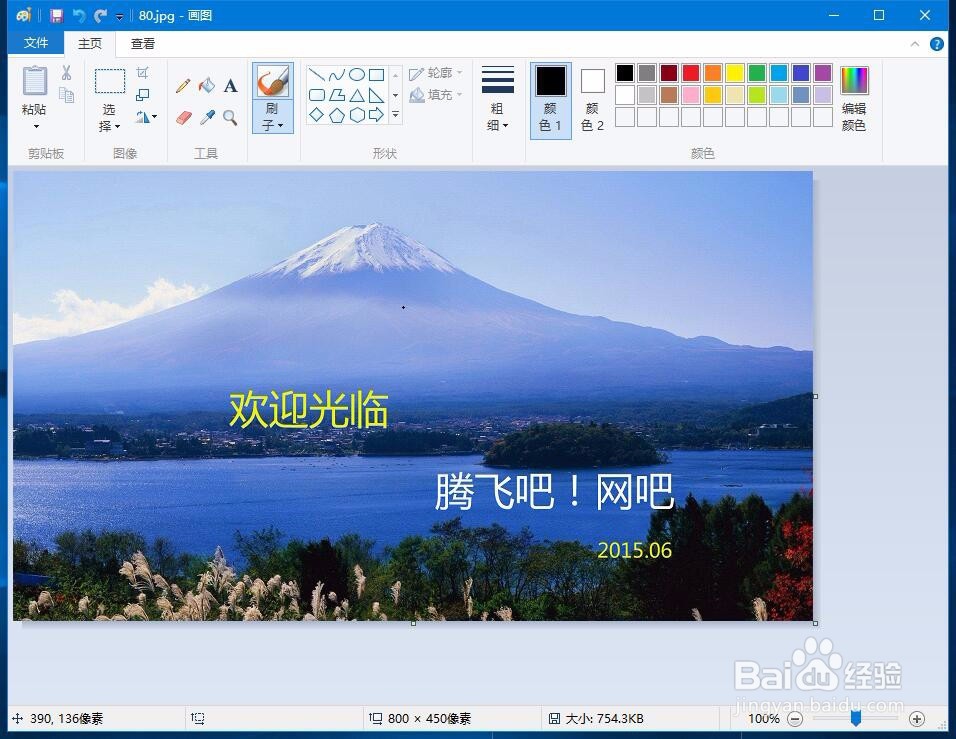The width and height of the screenshot is (956, 739).
Task: Pick the orange color swatch
Action: (x=713, y=73)
